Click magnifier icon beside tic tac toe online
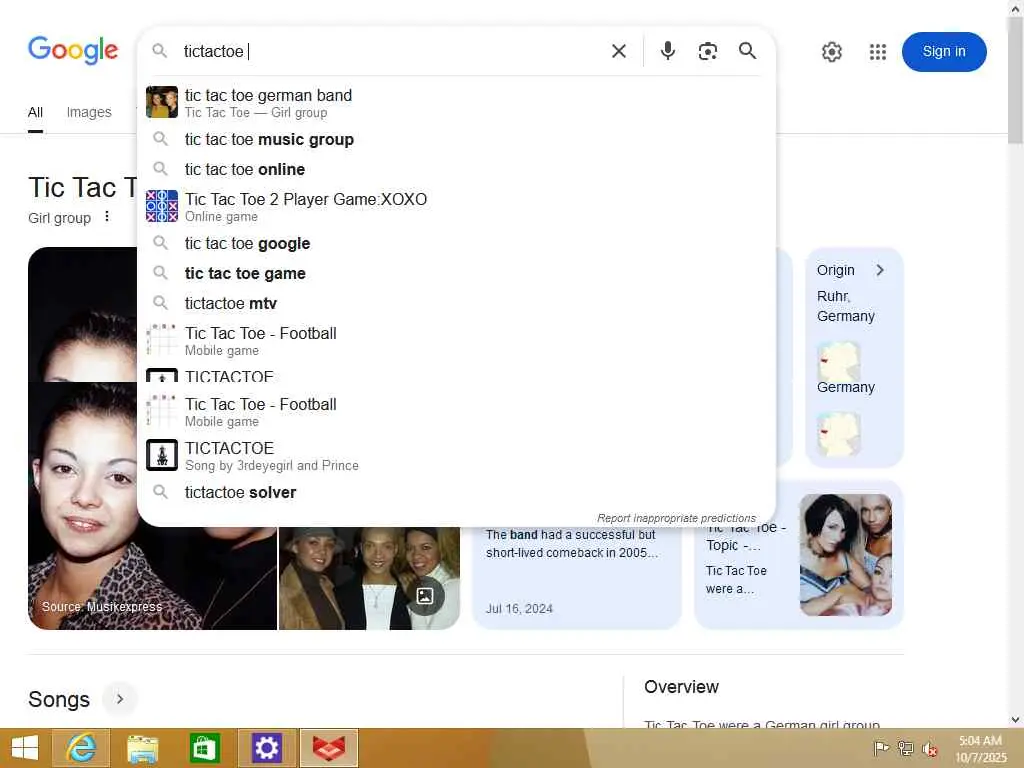Screen dimensions: 1024x768 click(x=161, y=168)
